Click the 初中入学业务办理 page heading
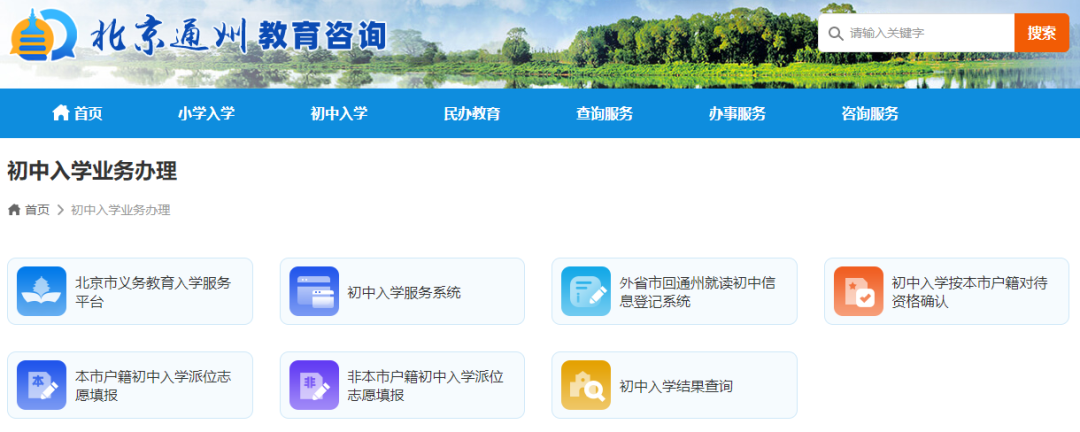 pyautogui.click(x=92, y=171)
